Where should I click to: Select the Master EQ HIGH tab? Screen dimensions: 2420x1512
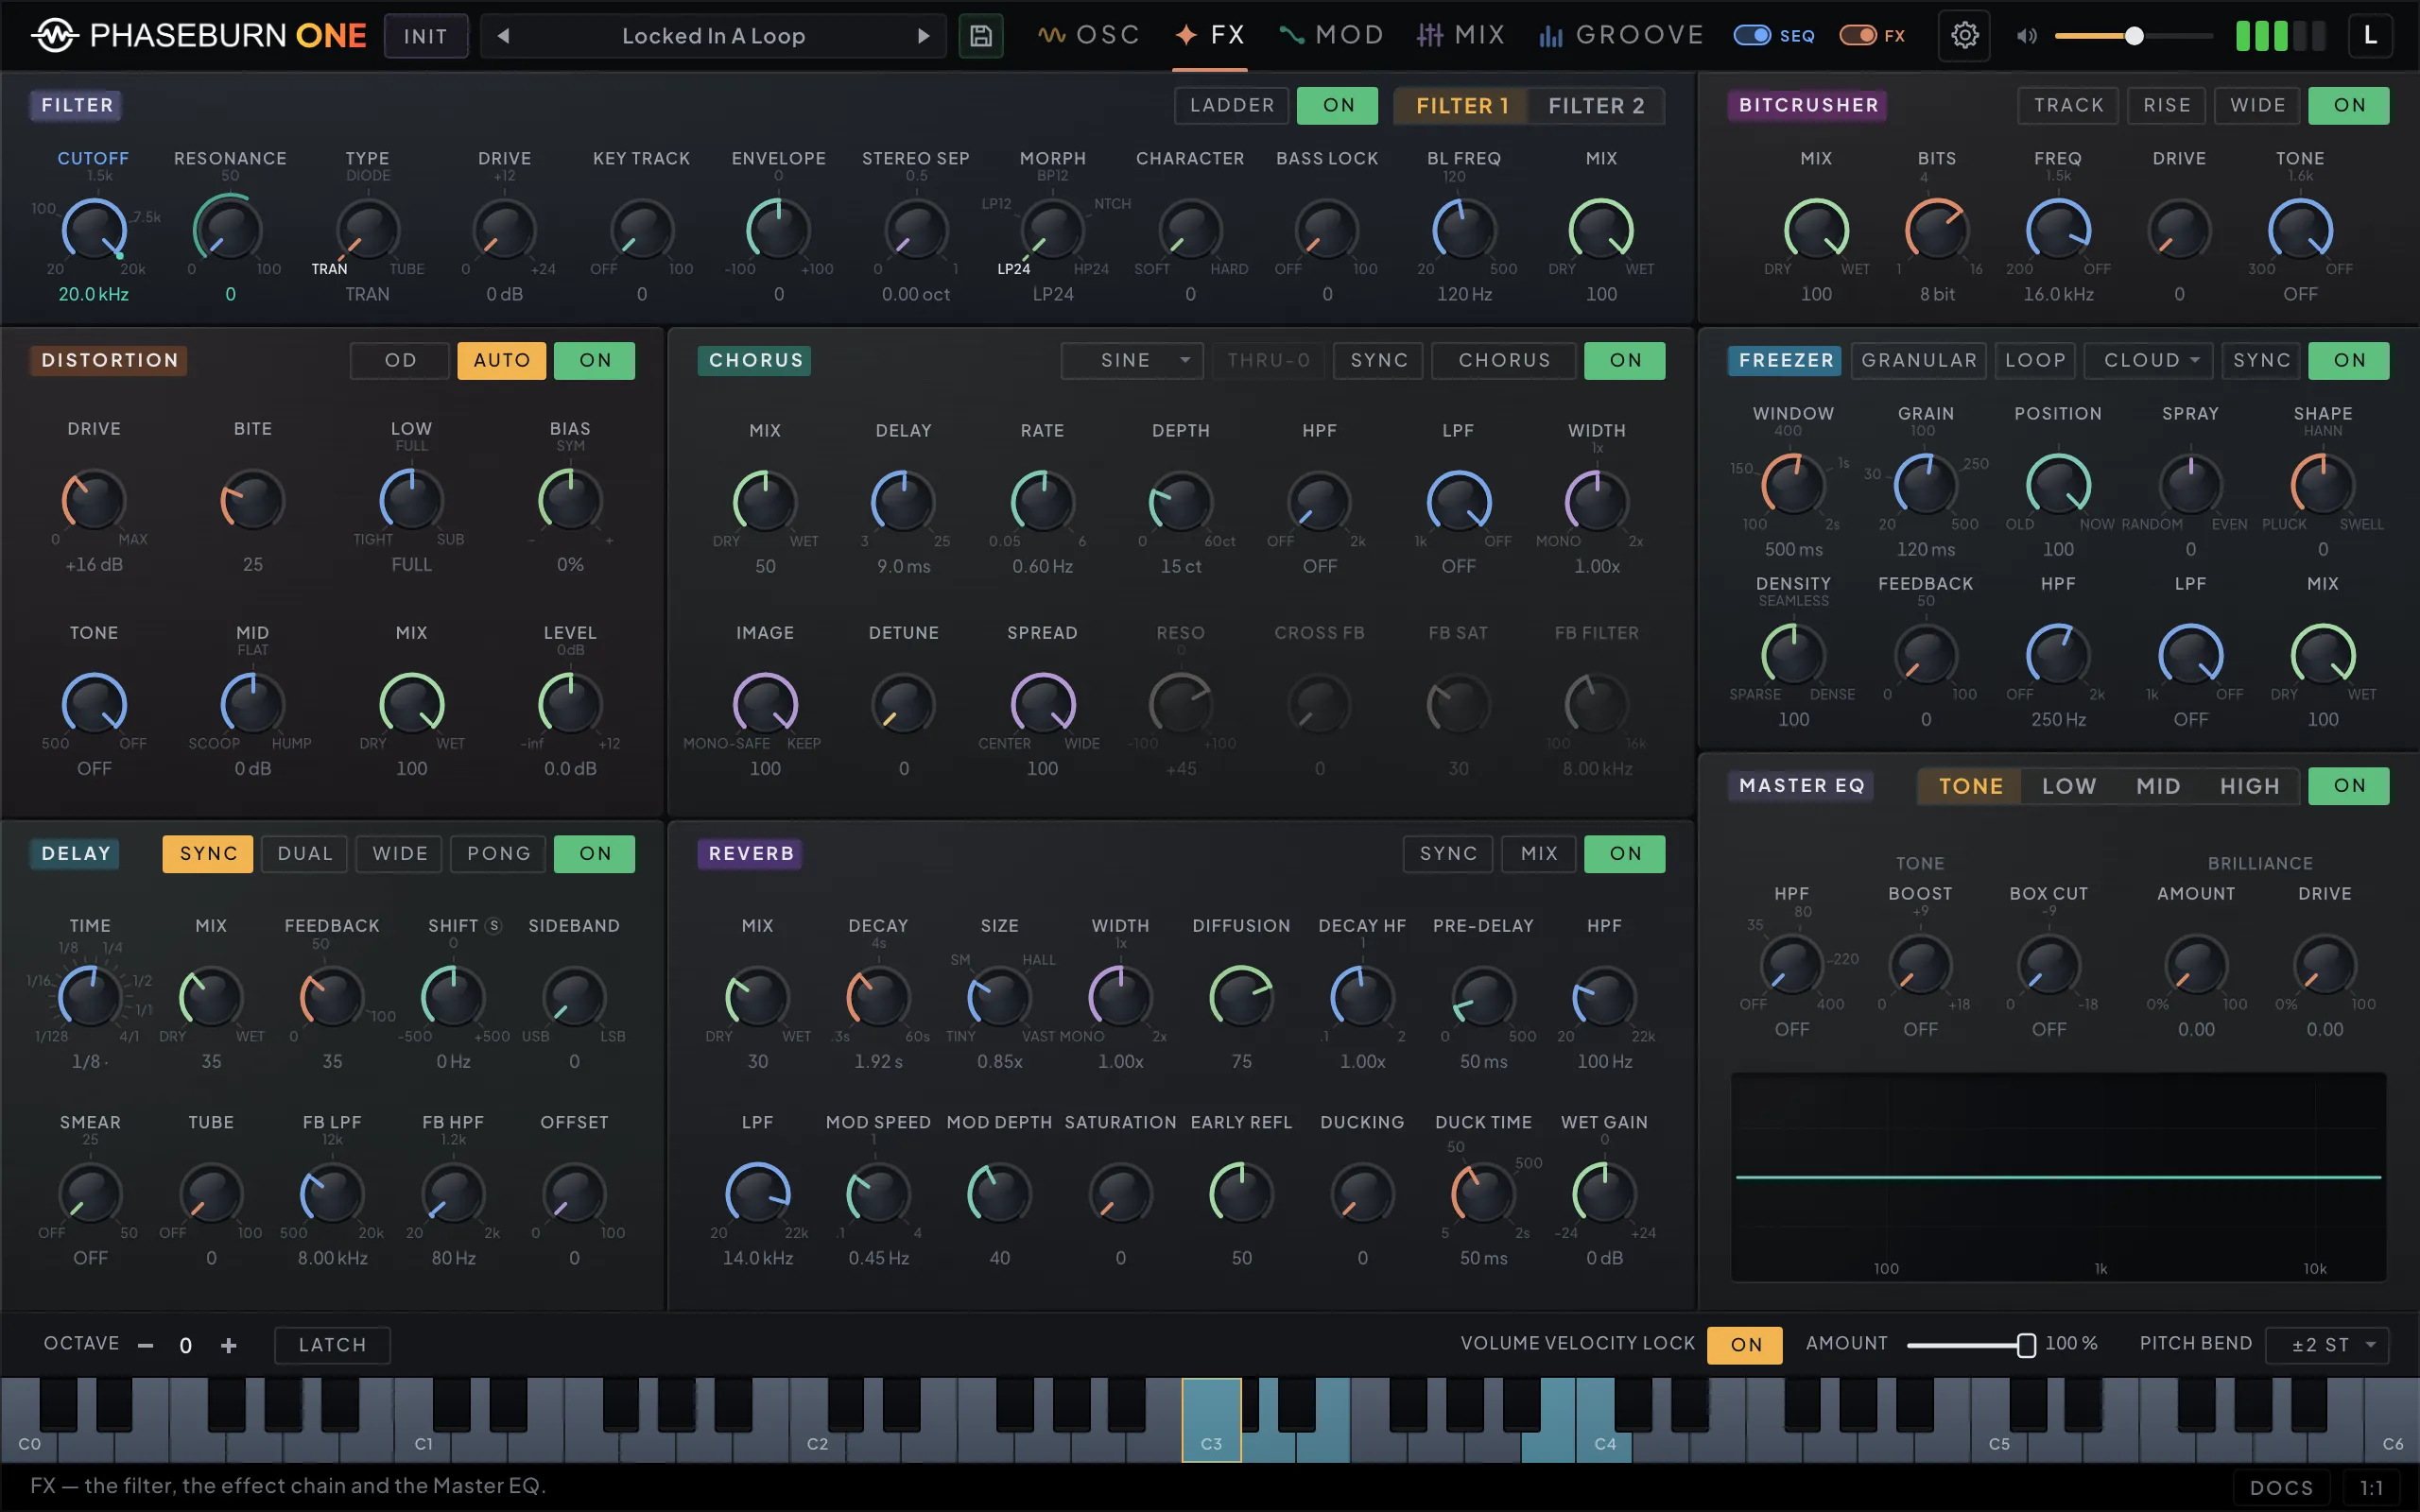coord(2249,786)
